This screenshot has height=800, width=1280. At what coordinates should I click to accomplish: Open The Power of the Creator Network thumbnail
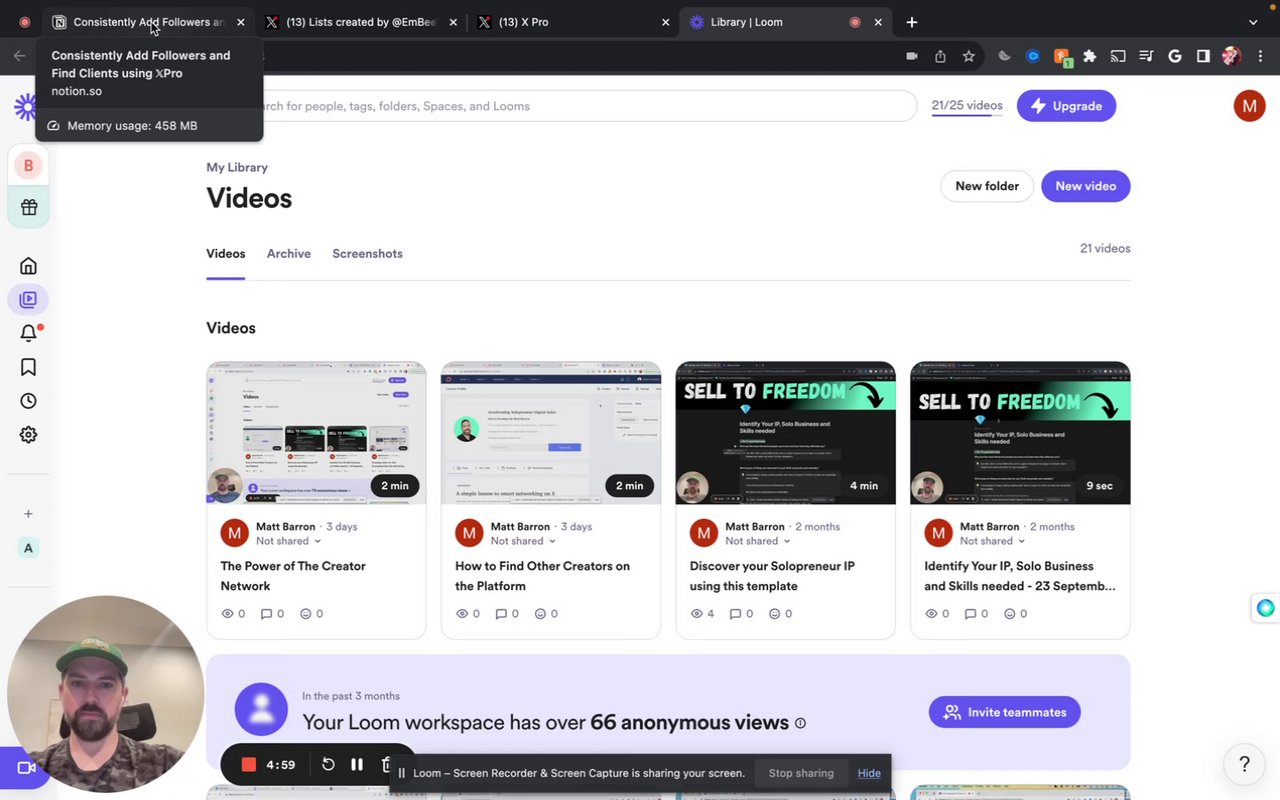[x=316, y=433]
